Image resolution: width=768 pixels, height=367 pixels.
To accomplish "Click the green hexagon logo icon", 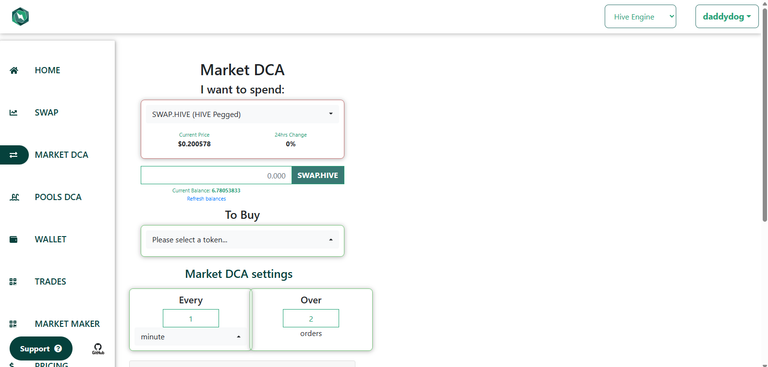I will click(20, 17).
